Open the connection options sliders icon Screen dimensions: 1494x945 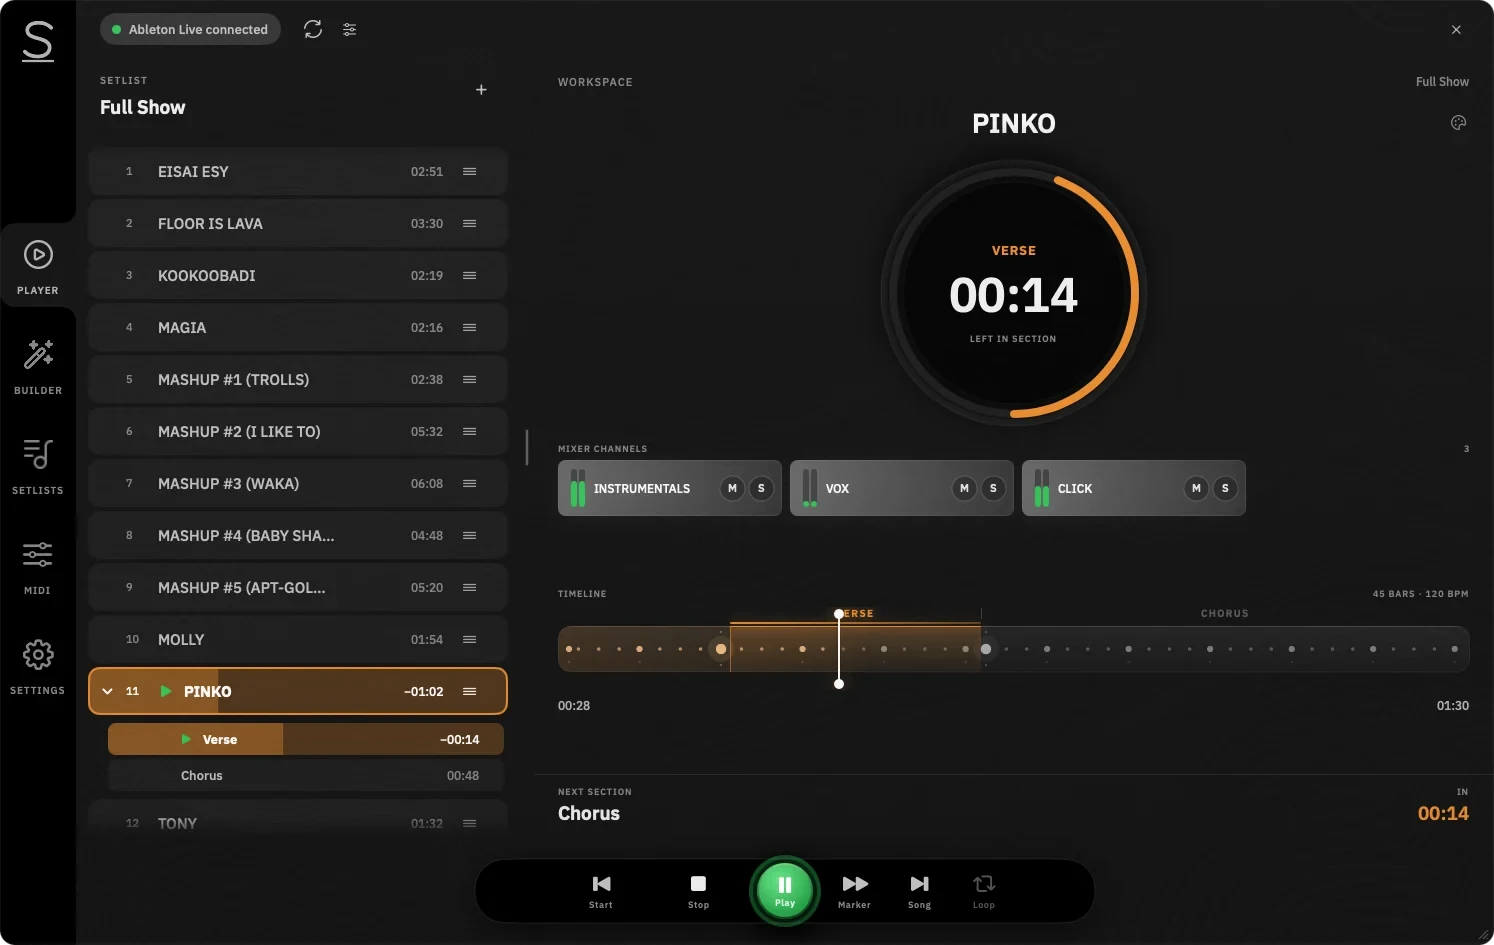click(x=350, y=29)
